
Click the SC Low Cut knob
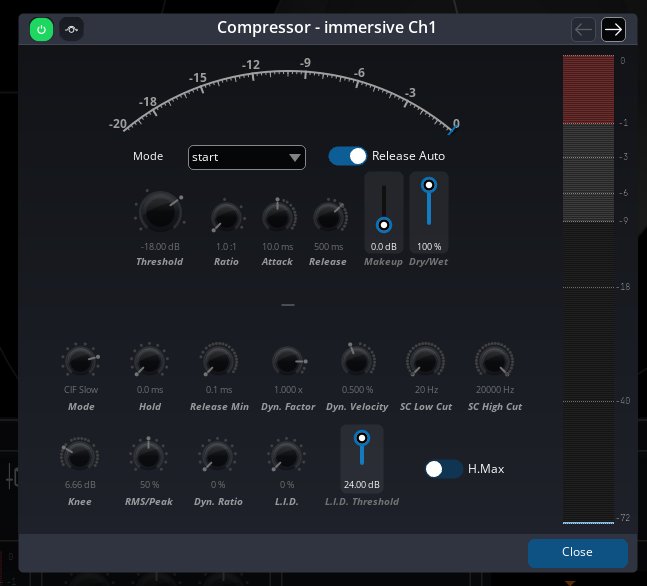tap(425, 362)
